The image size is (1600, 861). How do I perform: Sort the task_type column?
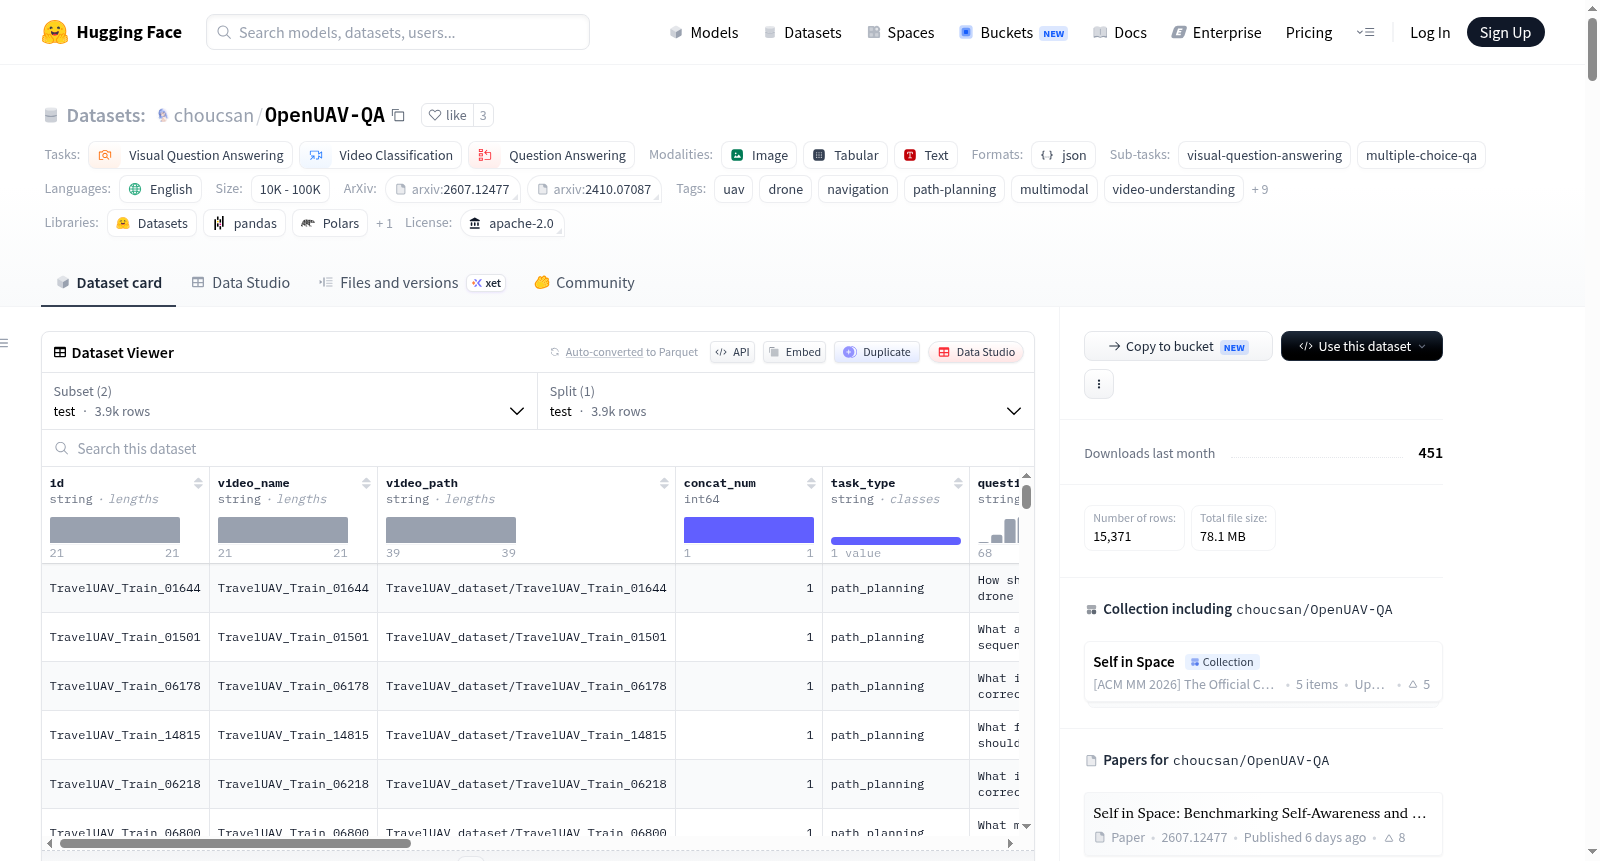(x=958, y=483)
